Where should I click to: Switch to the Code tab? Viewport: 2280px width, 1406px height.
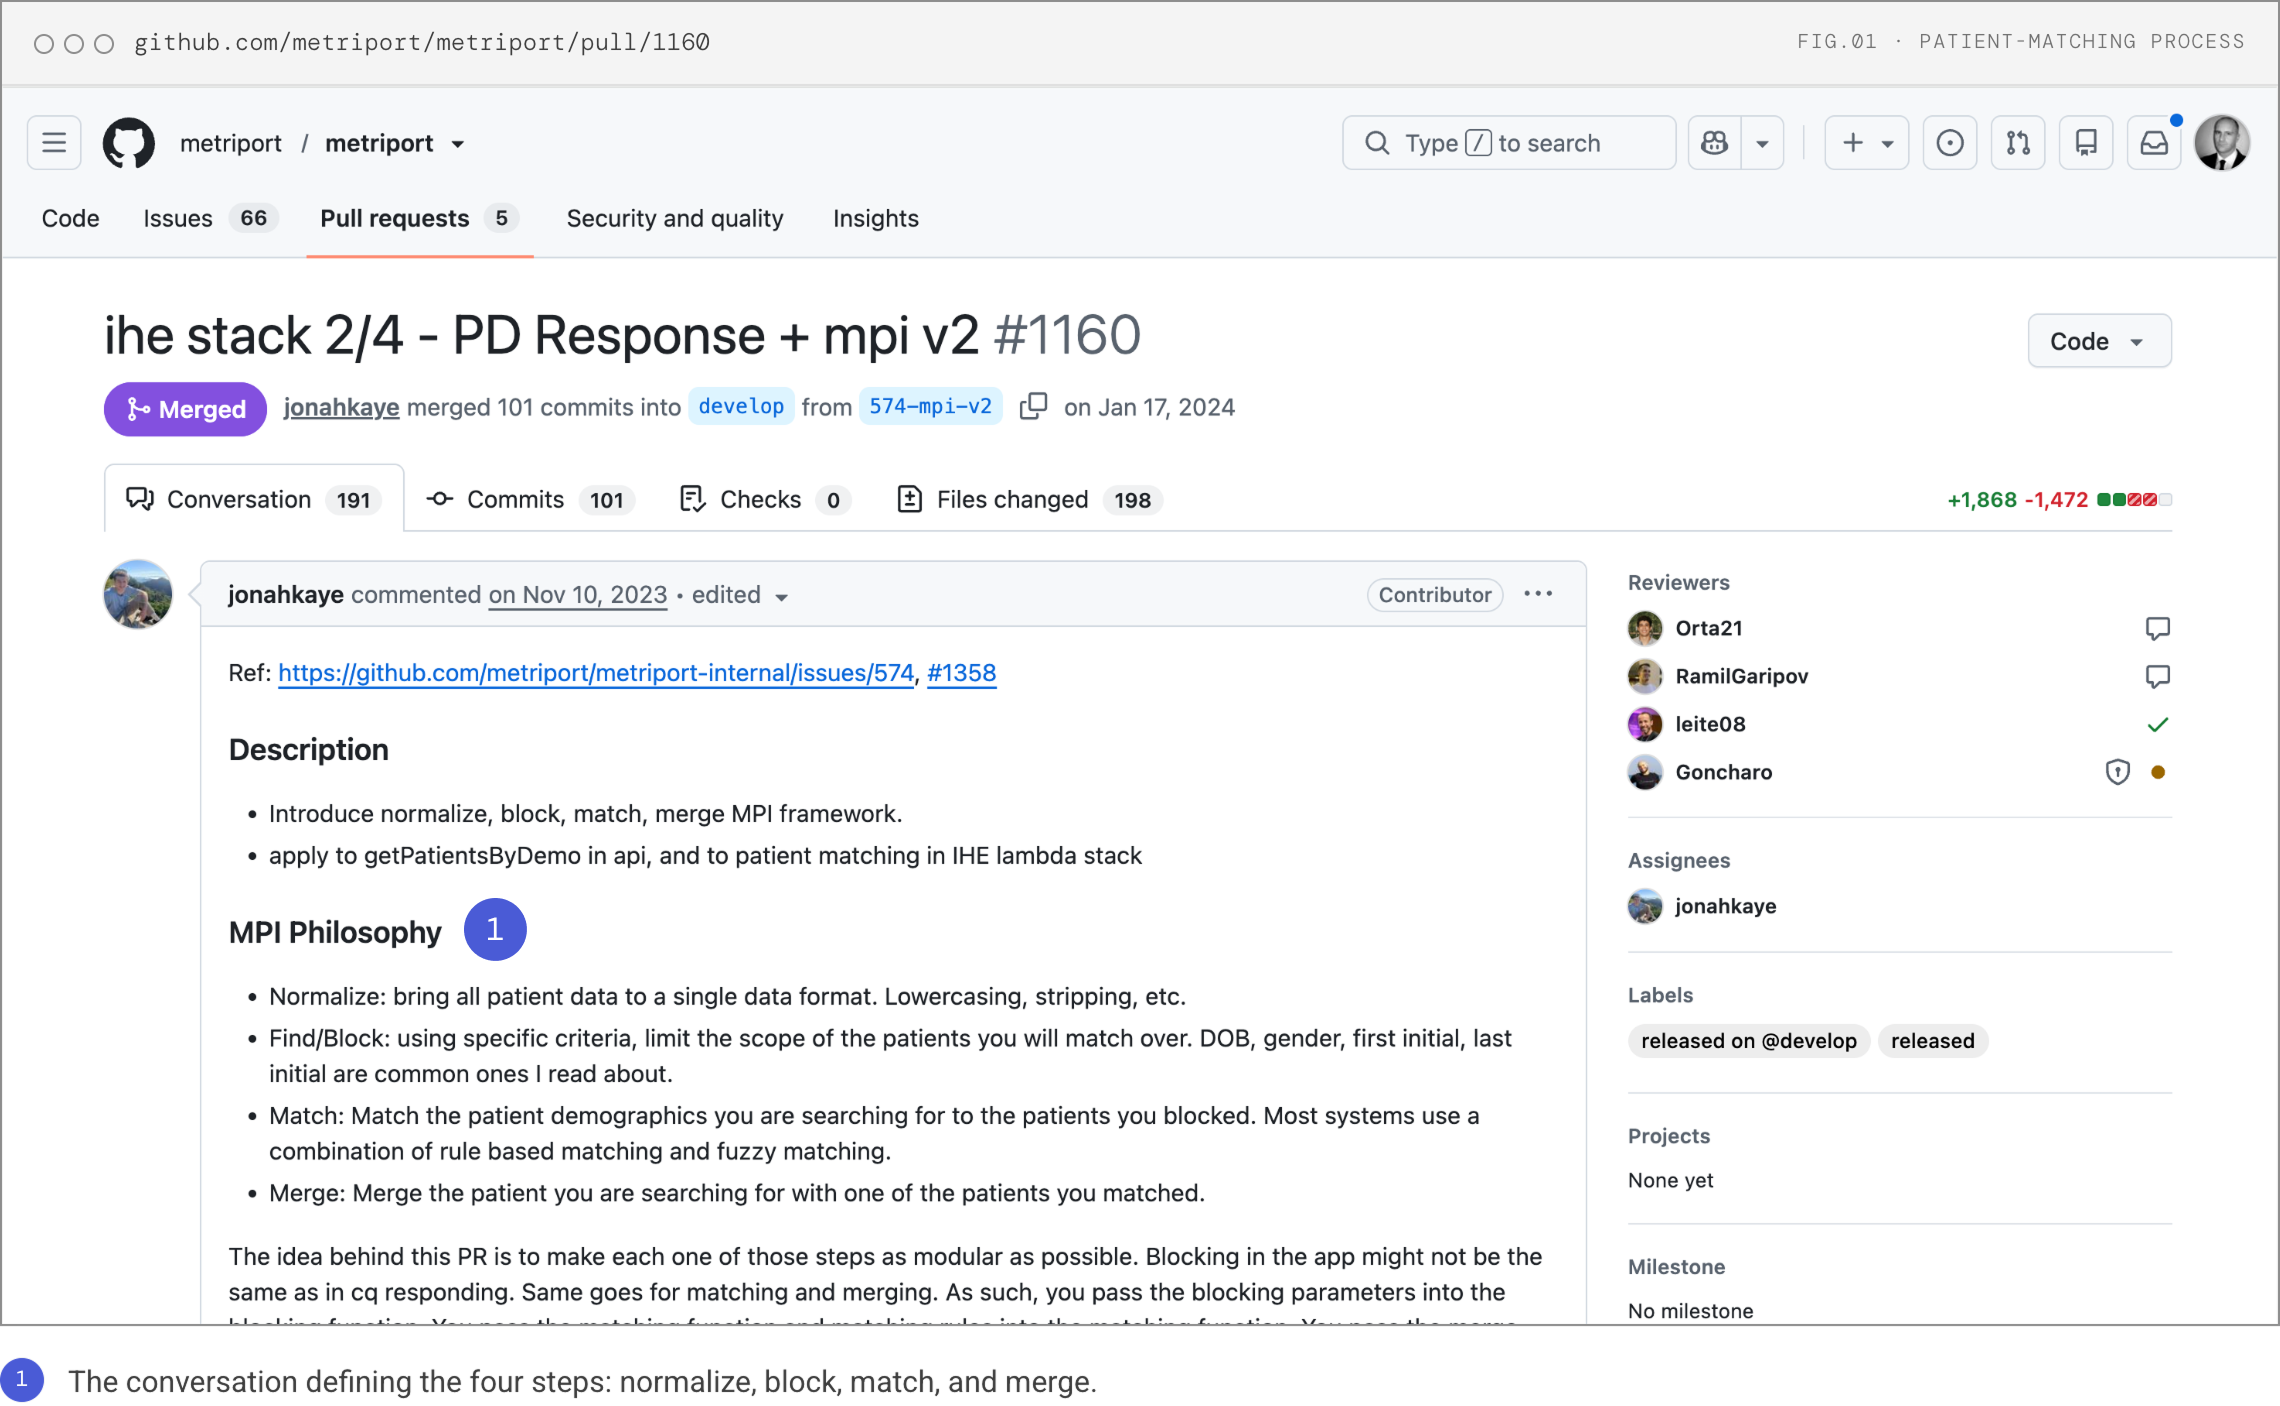coord(70,218)
